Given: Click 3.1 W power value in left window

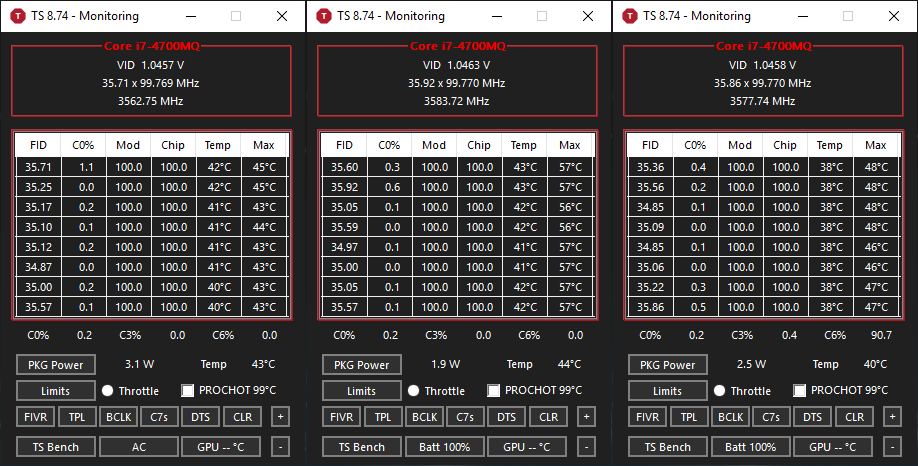Looking at the screenshot, I should coord(139,364).
